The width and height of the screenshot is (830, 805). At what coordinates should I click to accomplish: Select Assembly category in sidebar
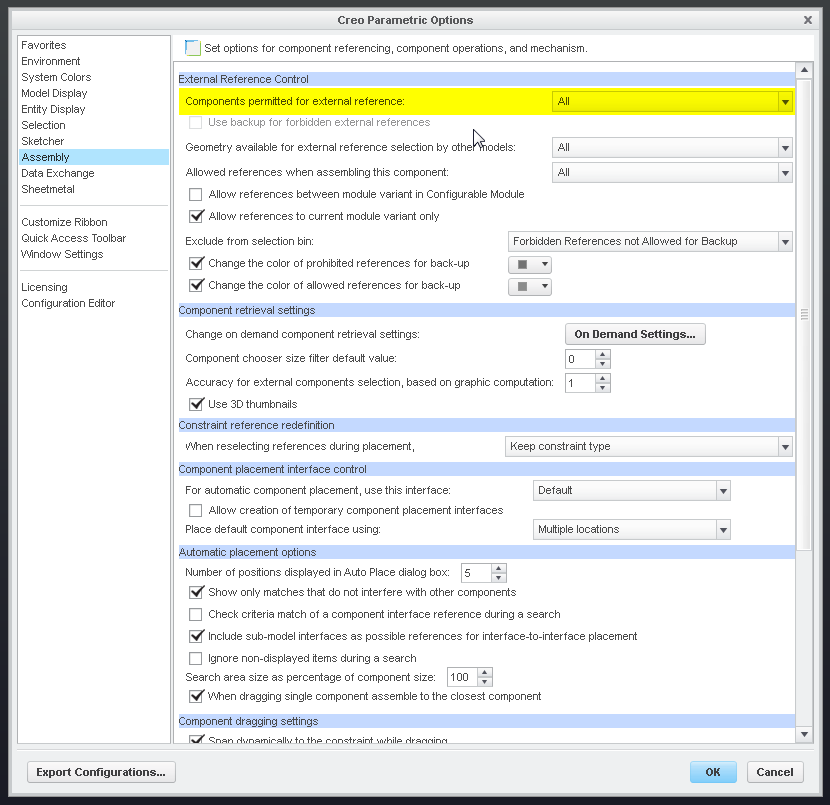[x=94, y=157]
